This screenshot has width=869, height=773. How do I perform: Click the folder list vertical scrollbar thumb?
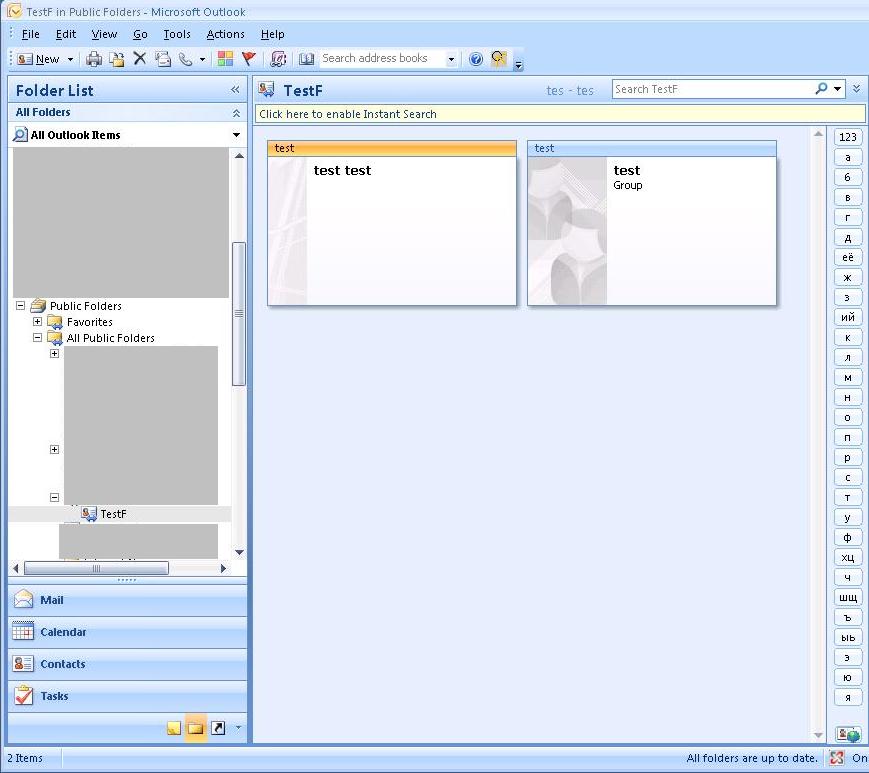pyautogui.click(x=239, y=314)
